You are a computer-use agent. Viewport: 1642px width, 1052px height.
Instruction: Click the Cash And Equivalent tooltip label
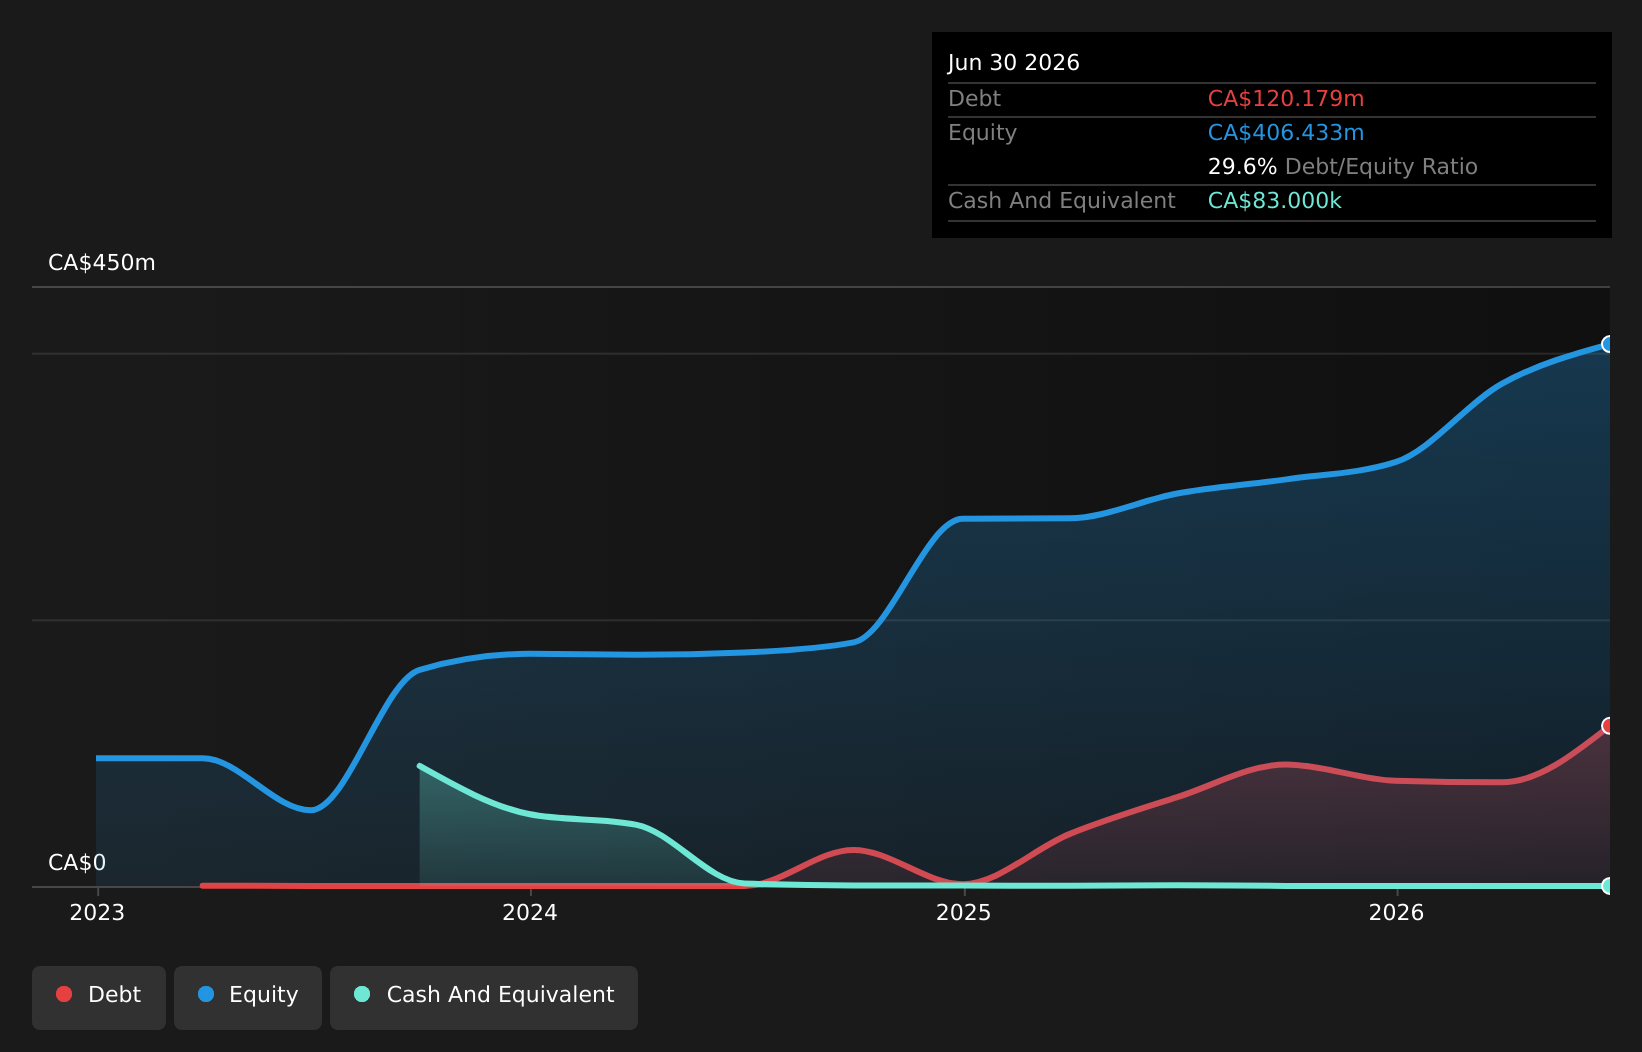1062,201
